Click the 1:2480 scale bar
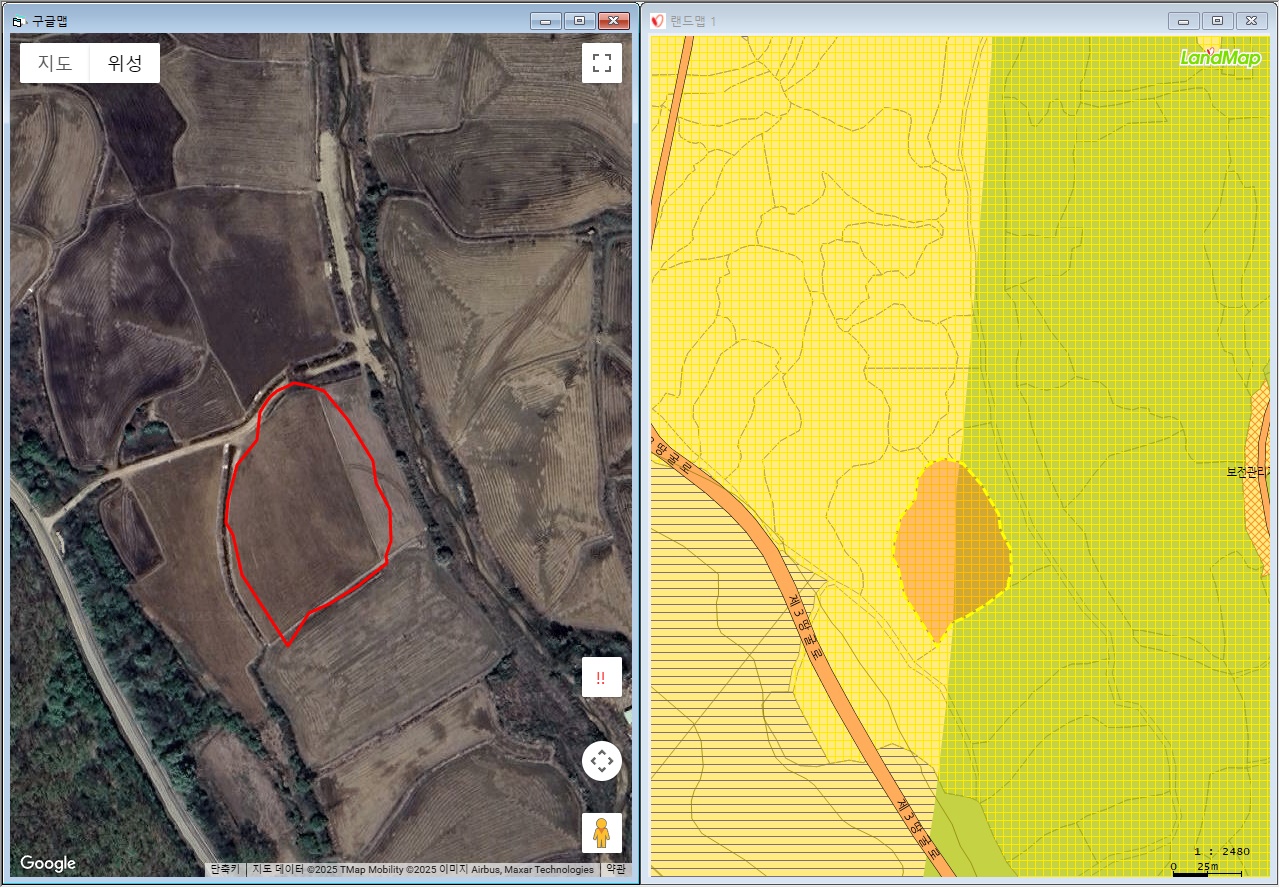 [1212, 859]
